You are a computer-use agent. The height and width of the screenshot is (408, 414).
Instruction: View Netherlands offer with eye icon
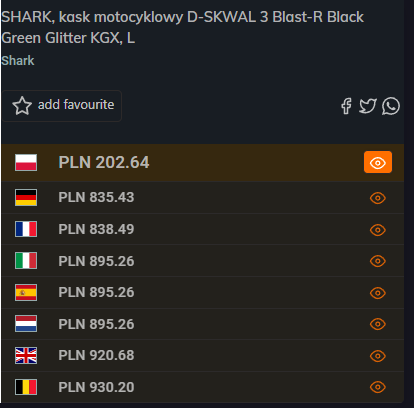tap(378, 324)
